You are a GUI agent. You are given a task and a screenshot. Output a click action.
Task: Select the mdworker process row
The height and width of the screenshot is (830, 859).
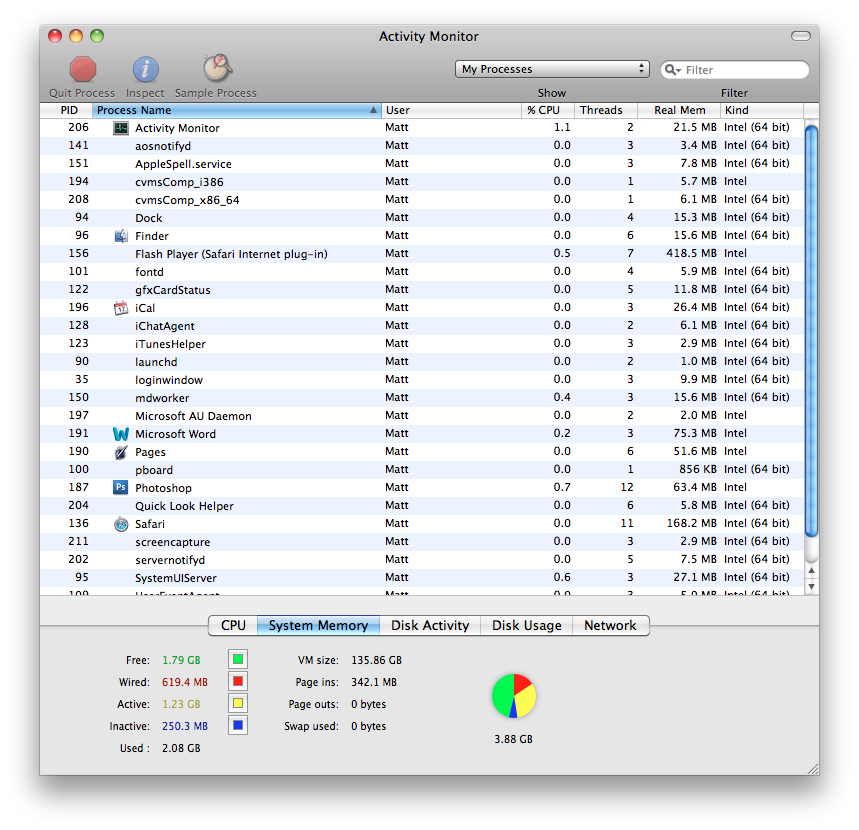(x=422, y=398)
